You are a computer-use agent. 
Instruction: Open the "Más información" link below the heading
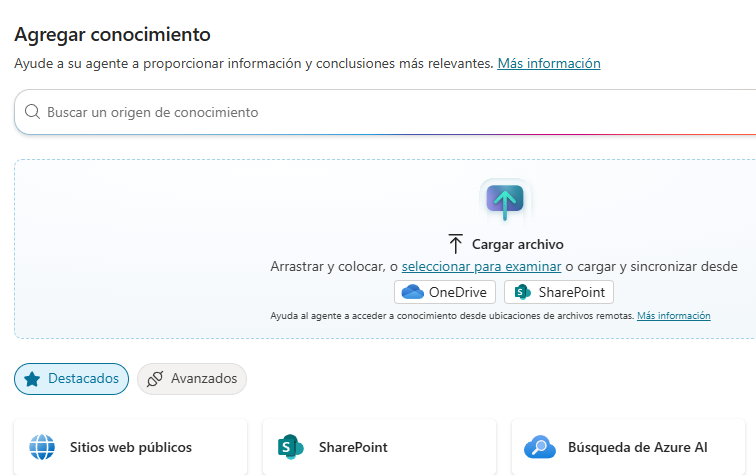549,63
